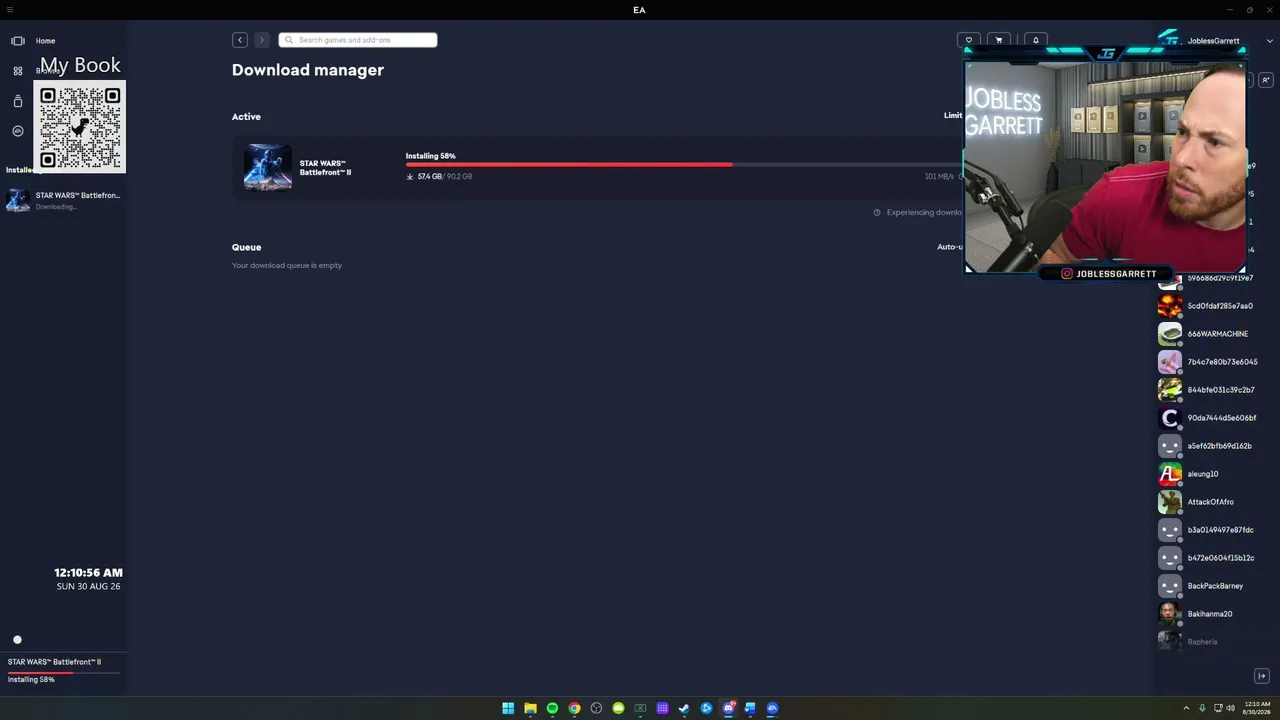Viewport: 1280px width, 720px height.
Task: Open friend a5ef62bfb69d162b in friends list
Action: point(1208,446)
